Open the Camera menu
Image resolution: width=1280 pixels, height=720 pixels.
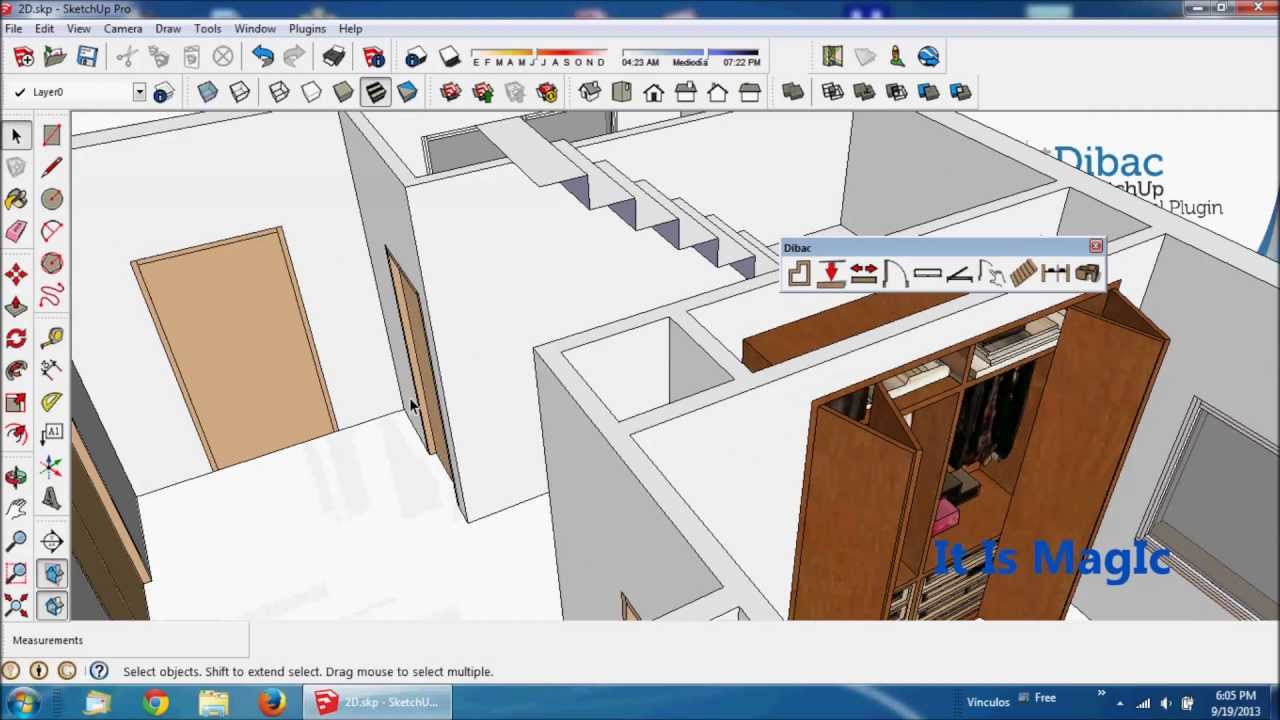[x=123, y=29]
